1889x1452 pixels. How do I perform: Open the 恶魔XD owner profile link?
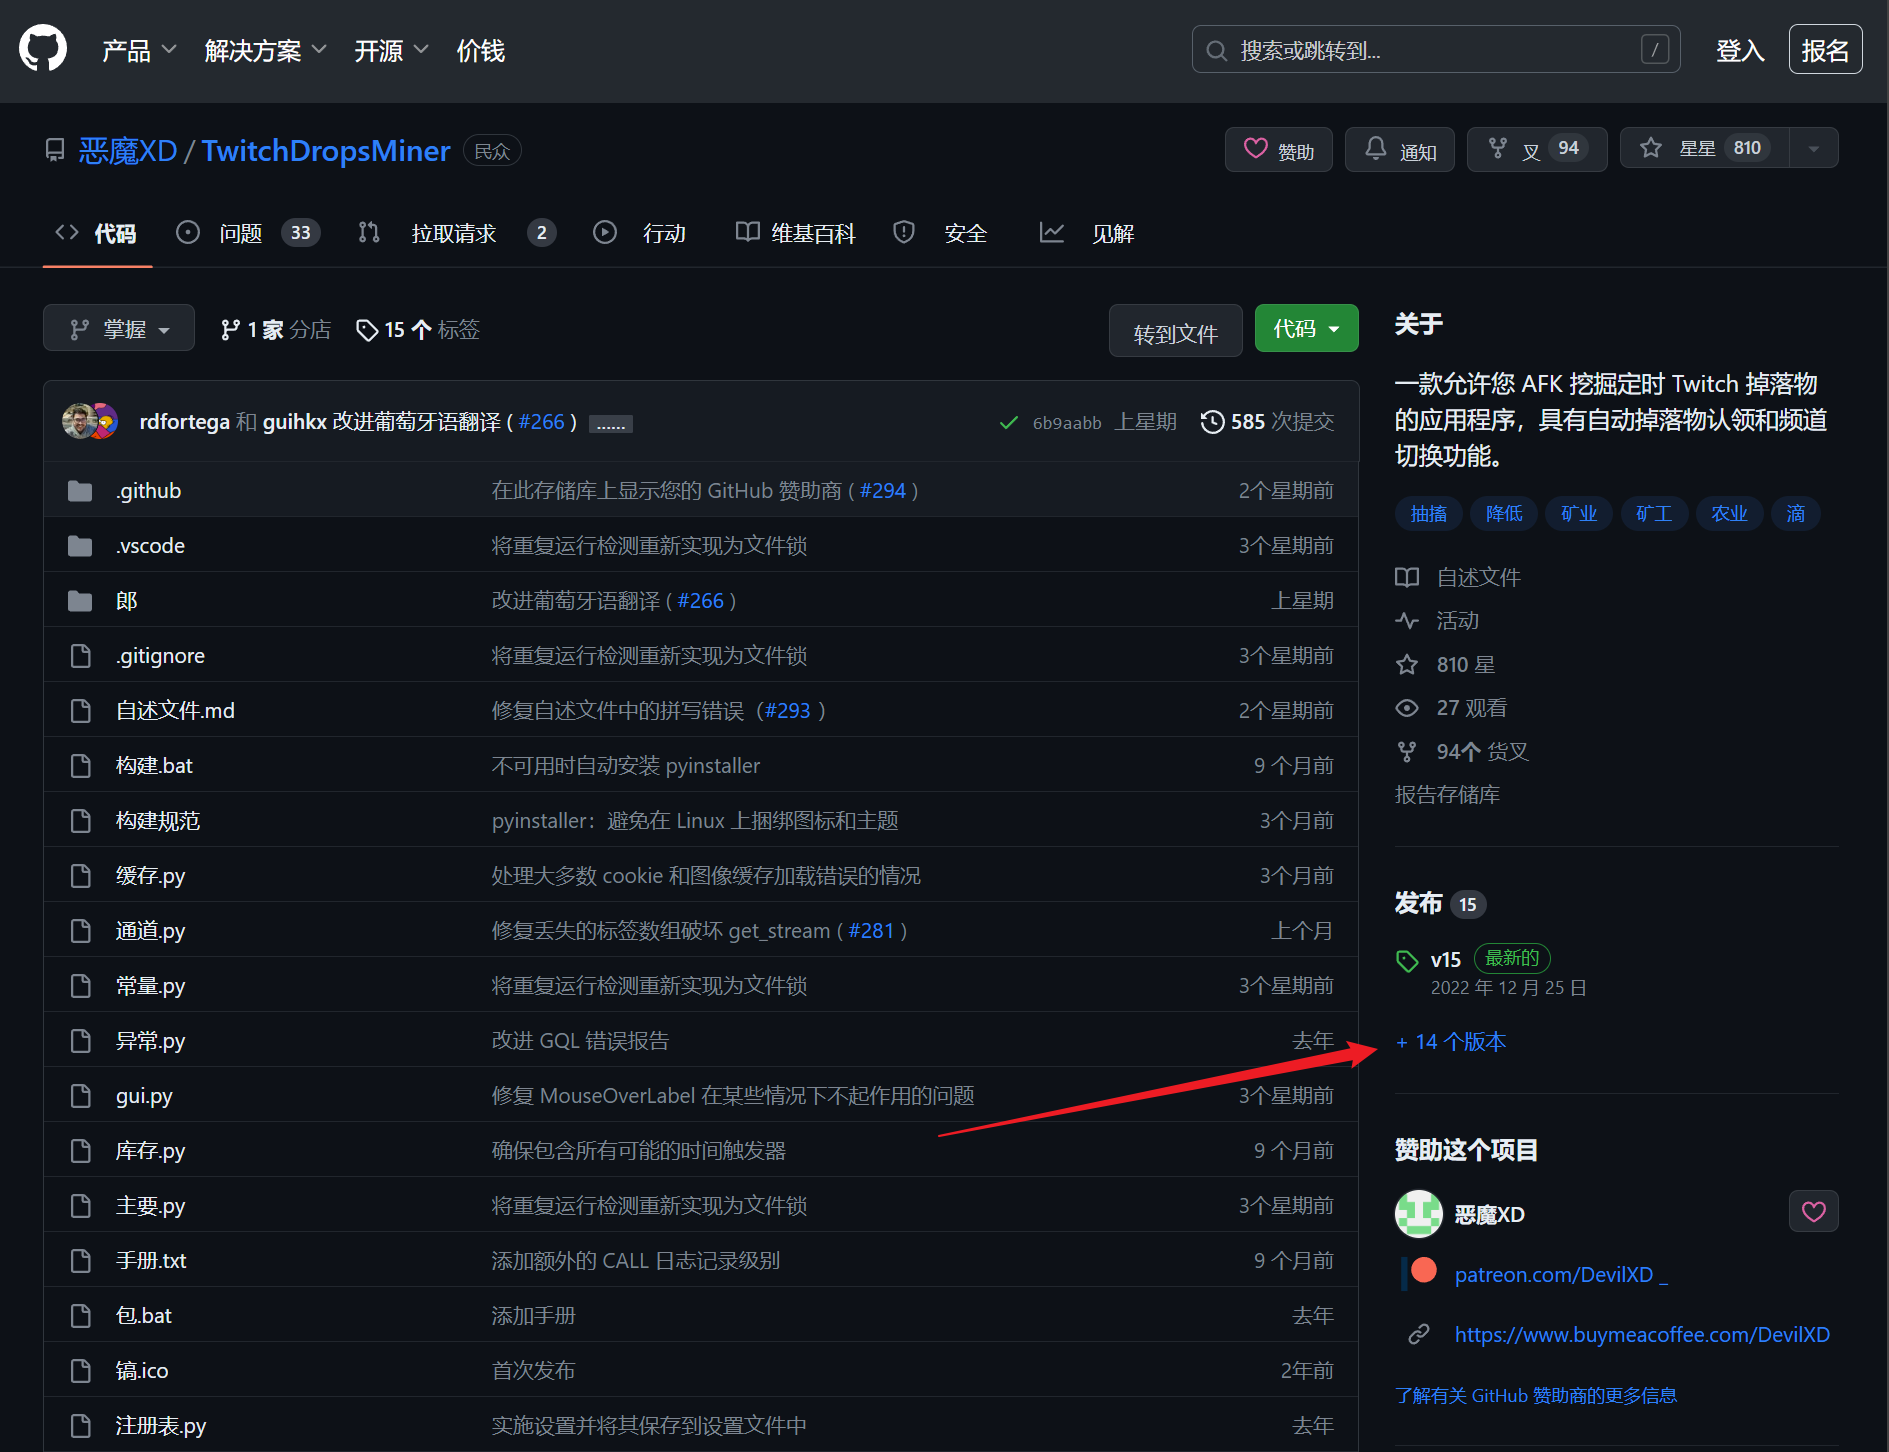tap(128, 150)
